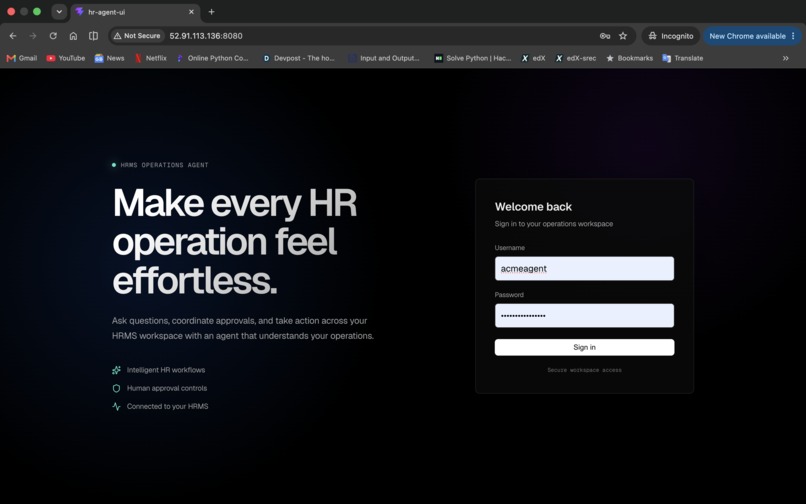Open the YouTube bookmark
The height and width of the screenshot is (504, 806).
(66, 58)
